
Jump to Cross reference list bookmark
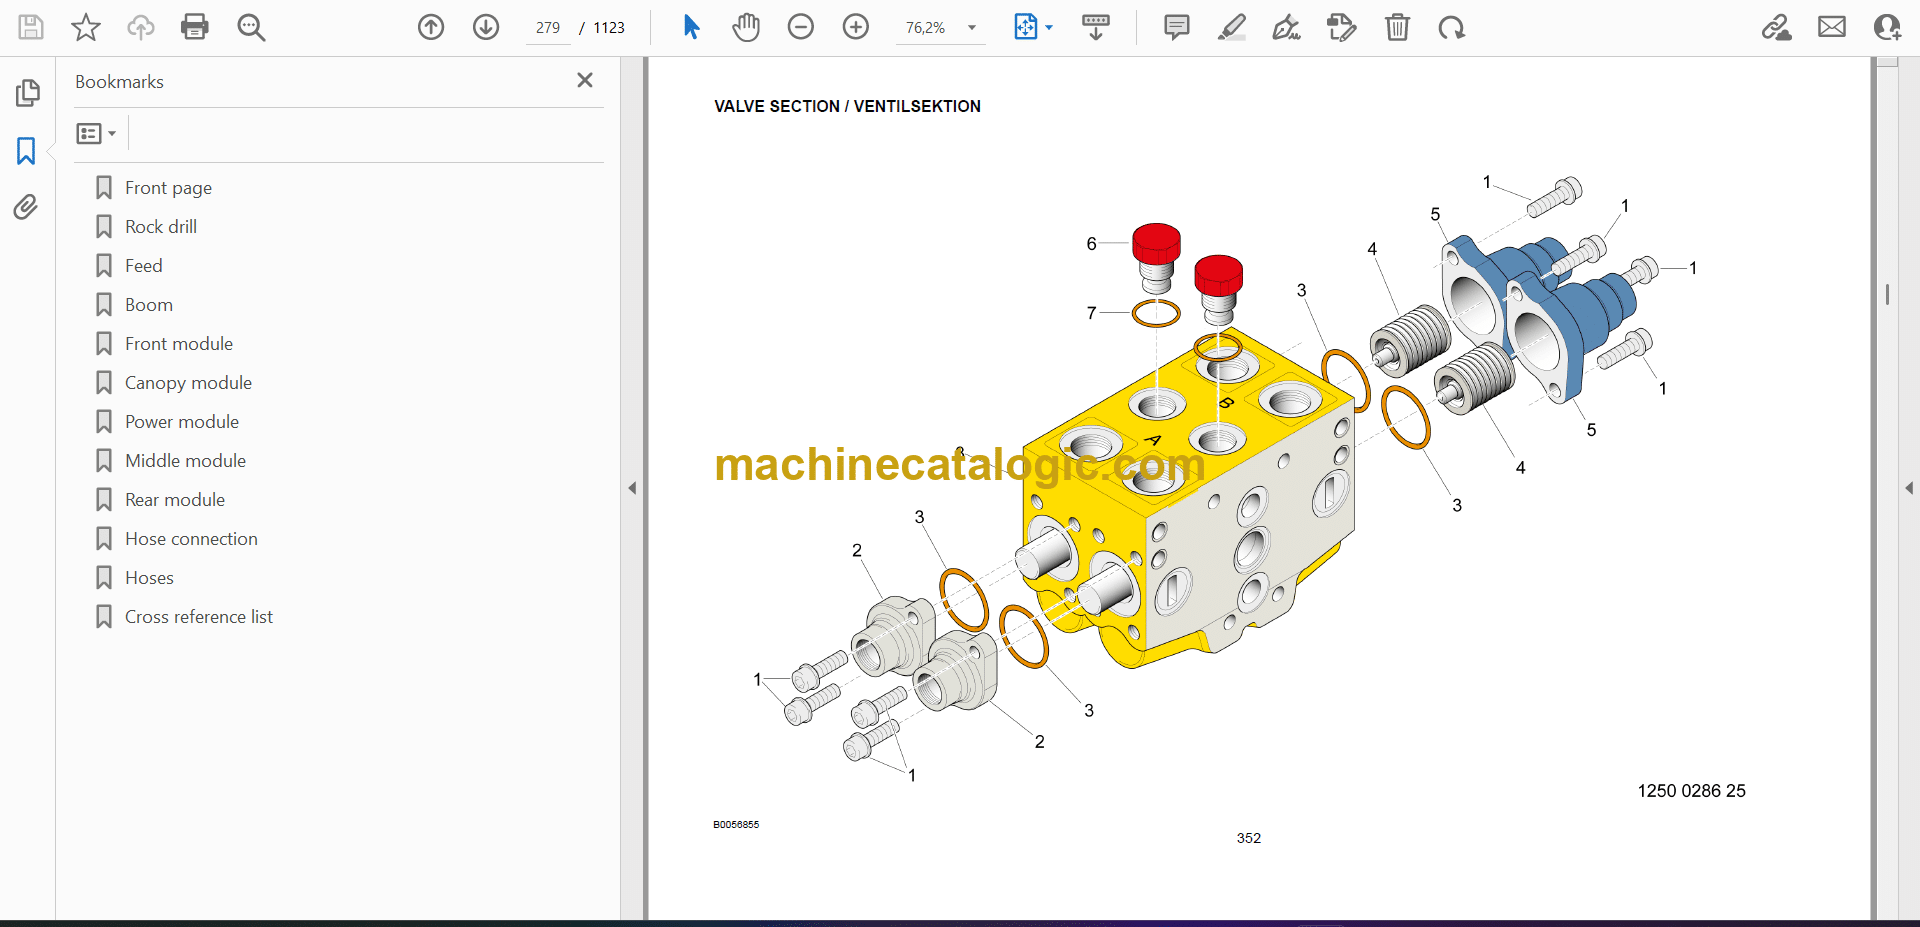[x=198, y=617]
